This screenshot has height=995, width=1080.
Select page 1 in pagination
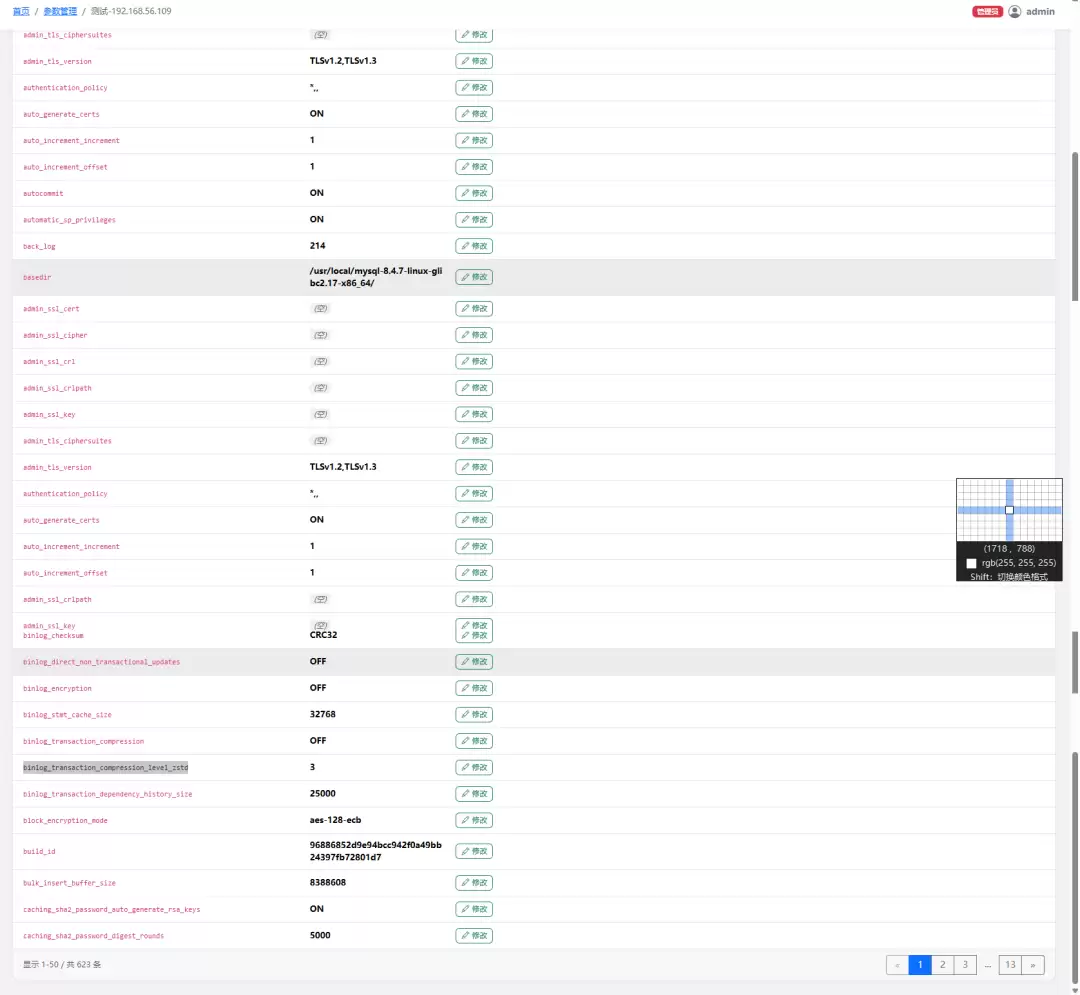pyautogui.click(x=920, y=965)
